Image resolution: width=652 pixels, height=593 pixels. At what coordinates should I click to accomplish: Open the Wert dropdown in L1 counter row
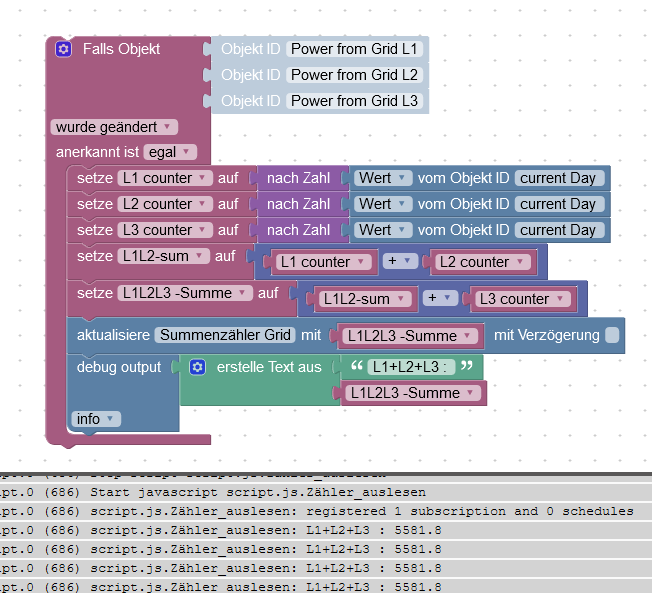click(383, 178)
